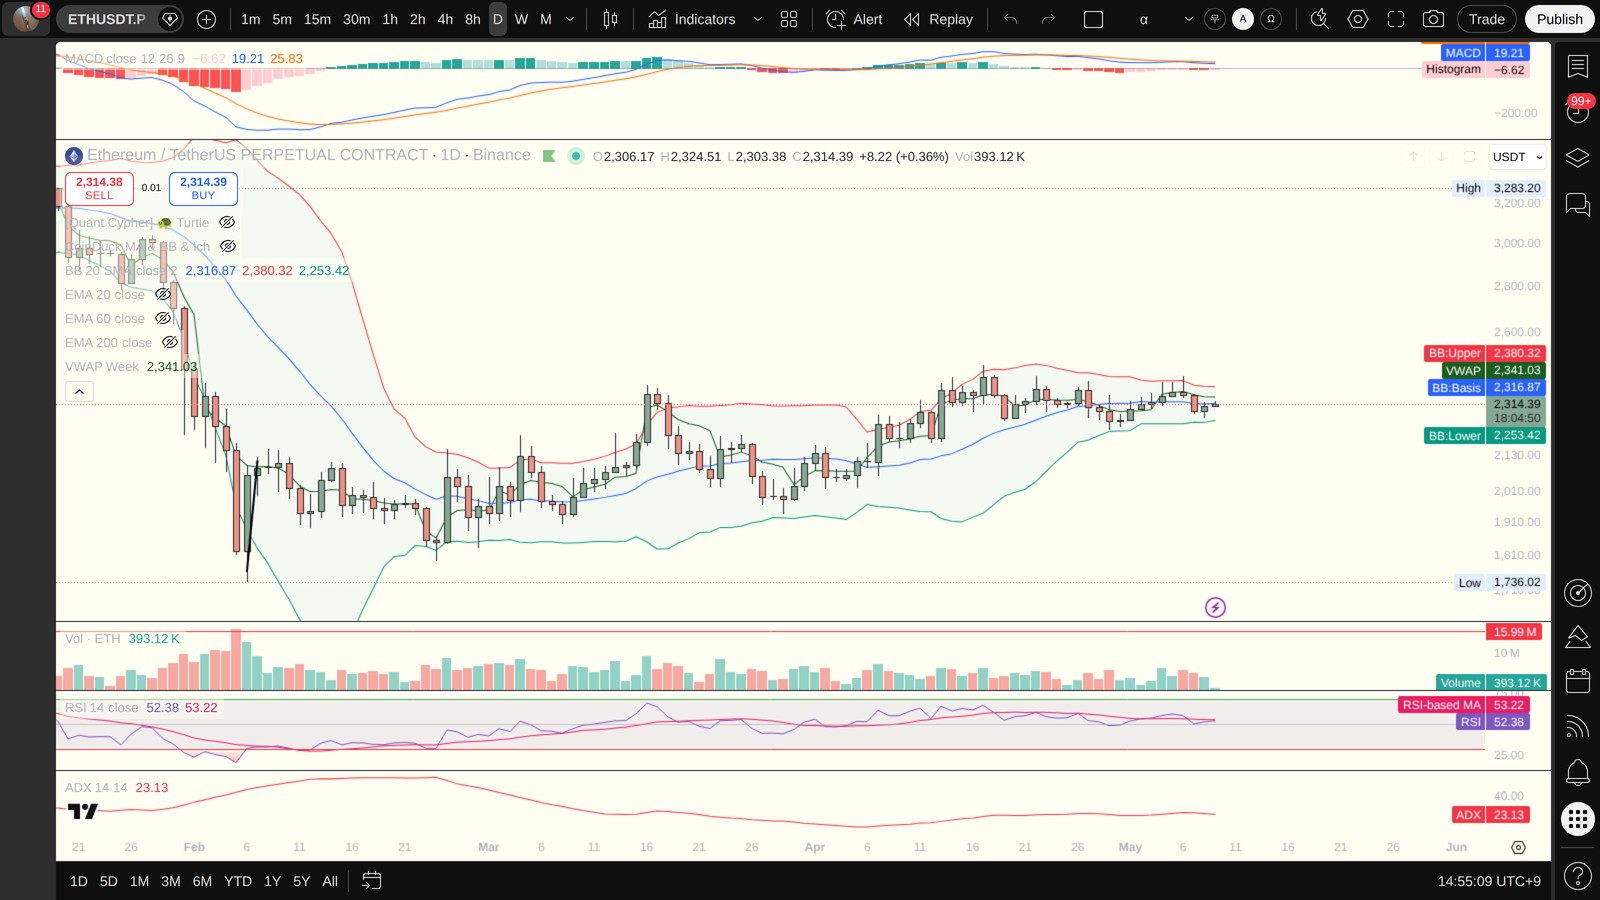The width and height of the screenshot is (1600, 900).
Task: Click the Publish button
Action: click(x=1559, y=19)
